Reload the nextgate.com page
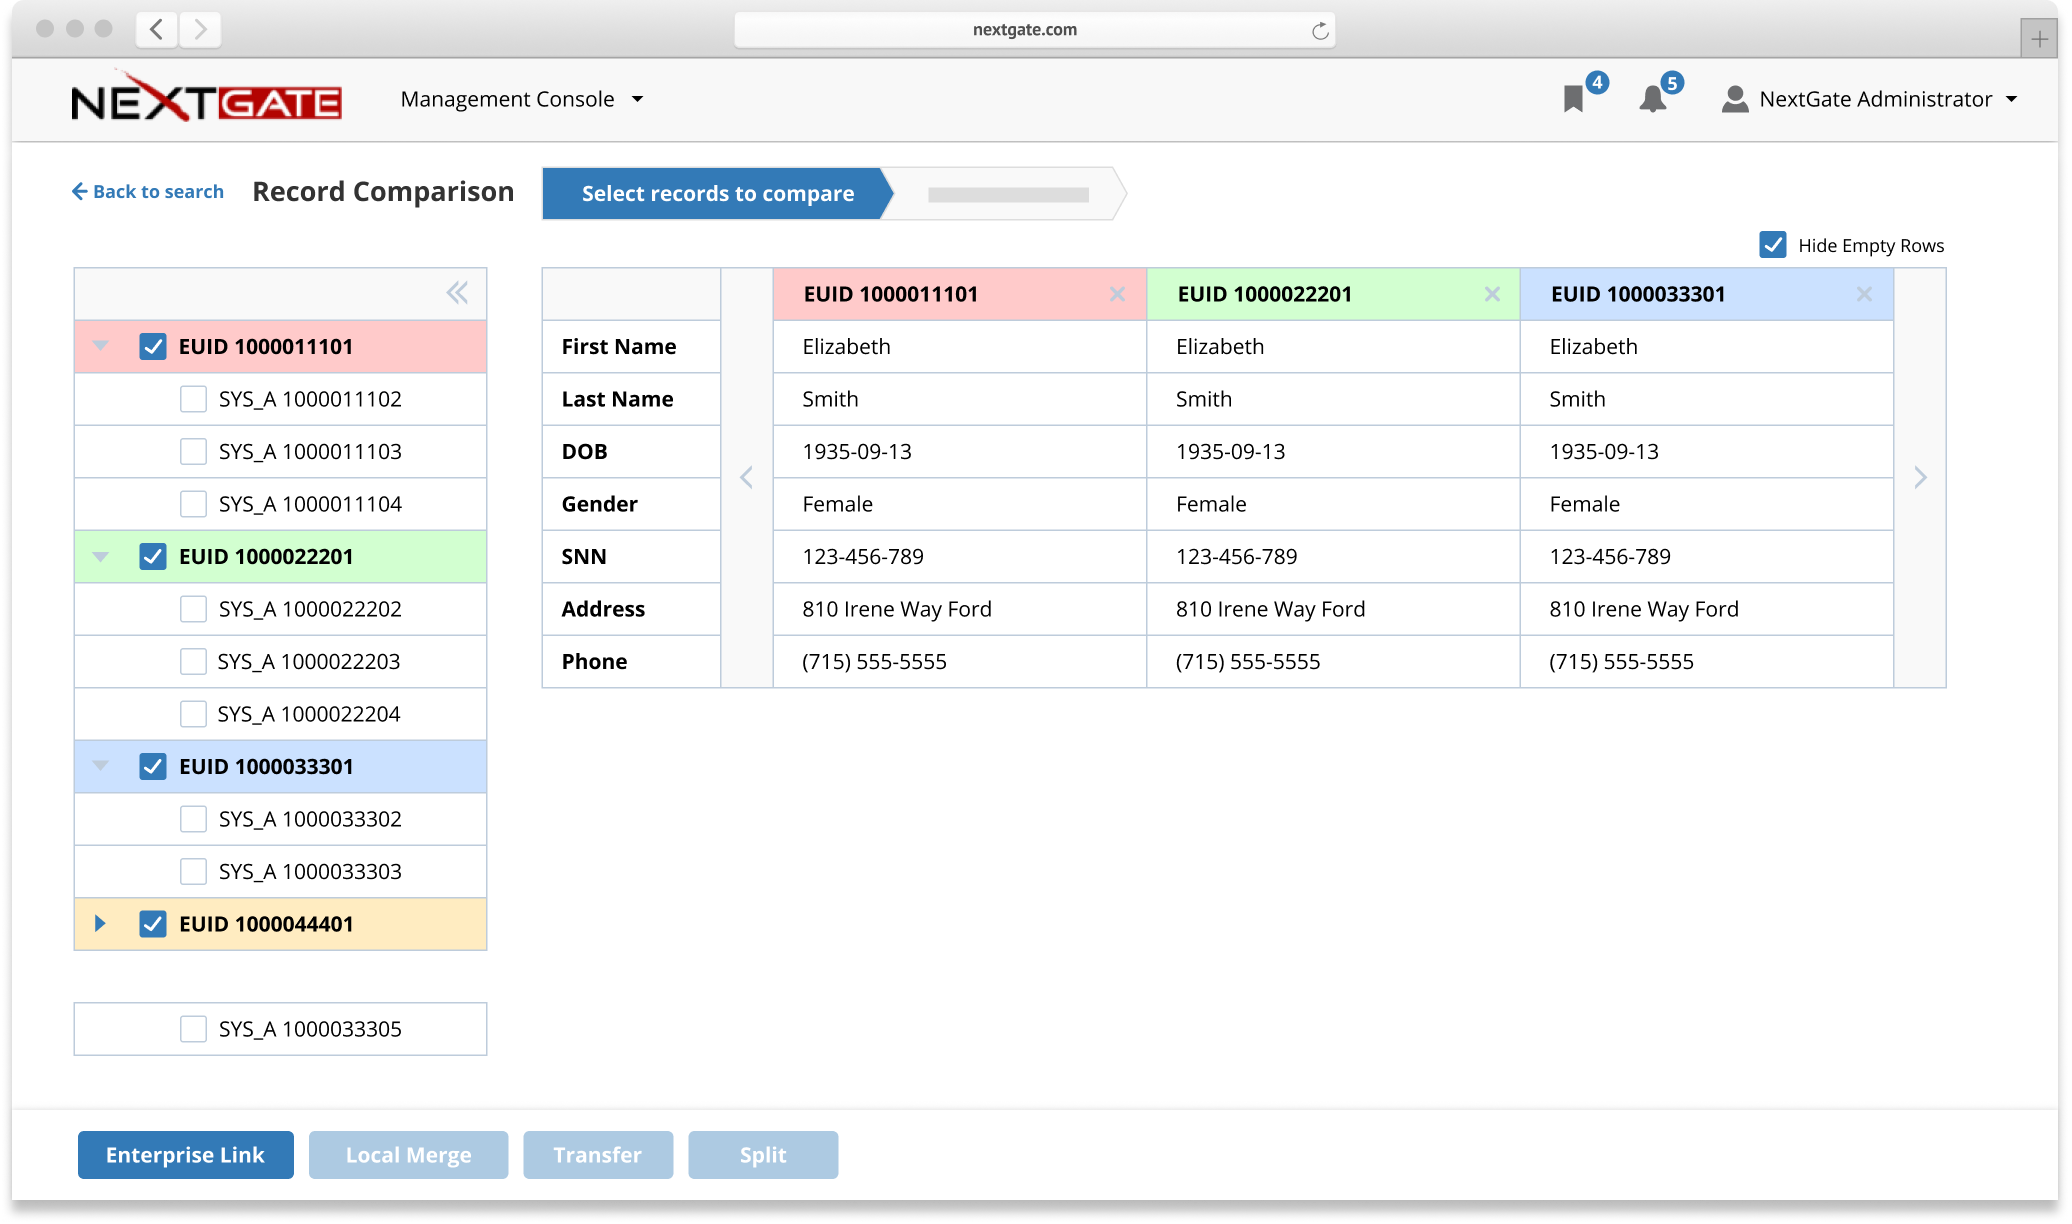The width and height of the screenshot is (2072, 1224). click(x=1320, y=30)
